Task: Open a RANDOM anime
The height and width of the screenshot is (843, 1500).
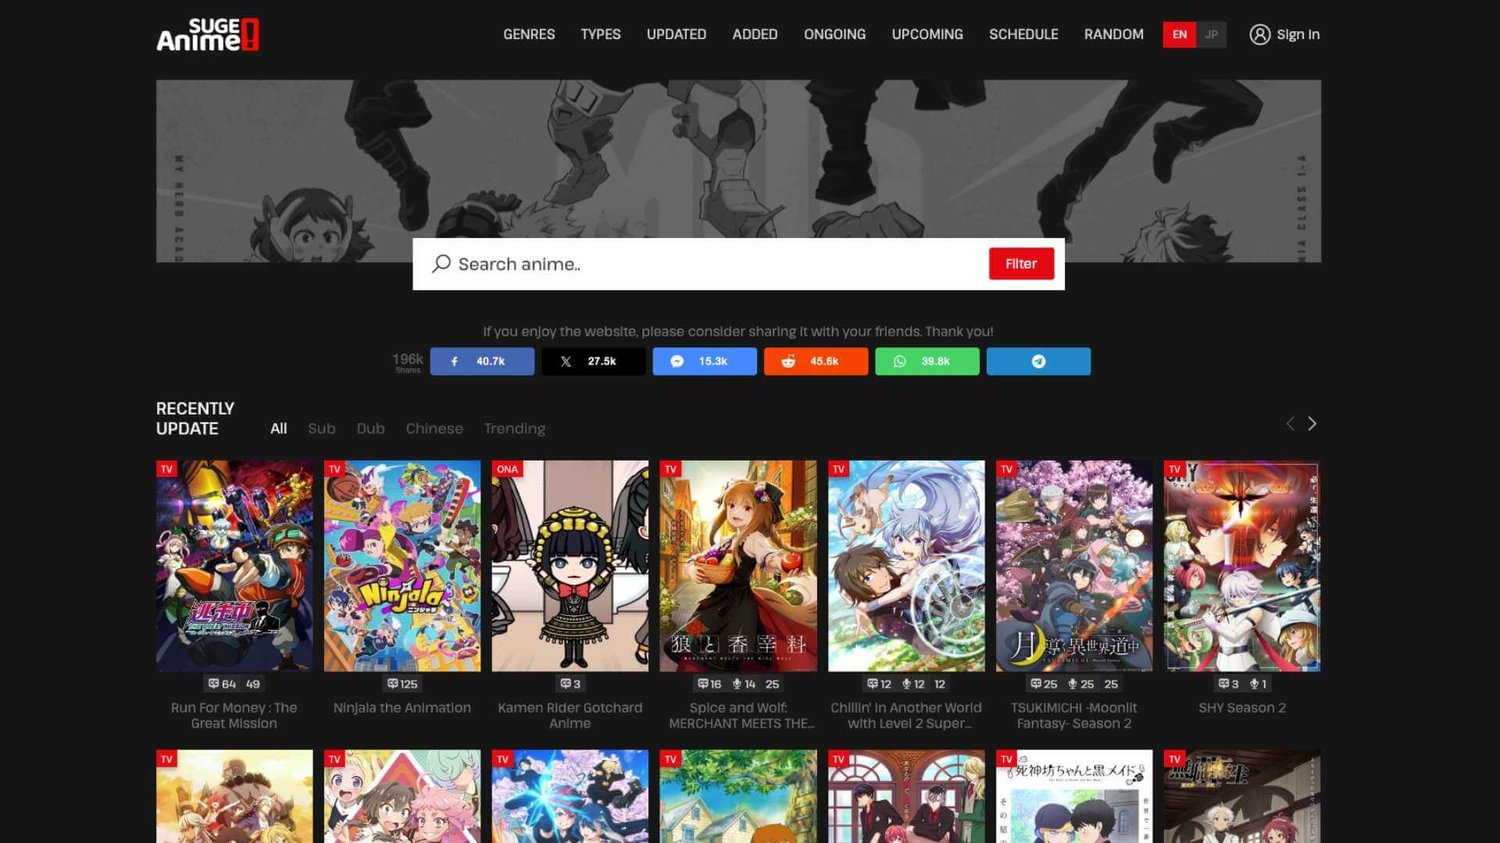Action: pos(1114,34)
